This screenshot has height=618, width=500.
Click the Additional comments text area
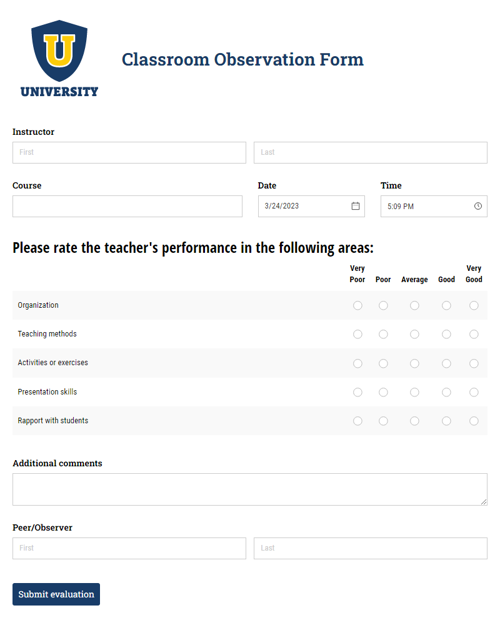pos(250,489)
